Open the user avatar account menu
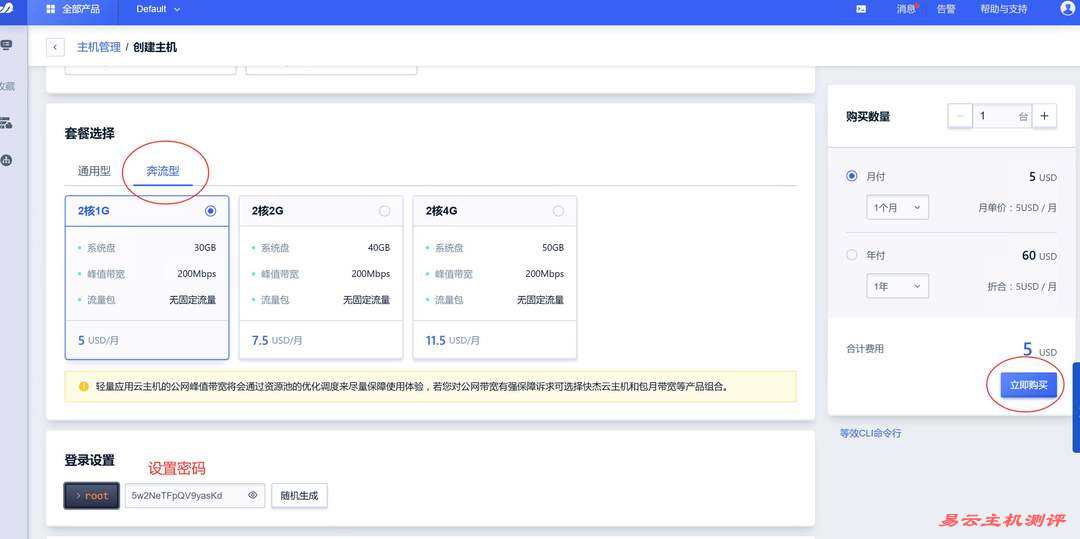 (x=1067, y=9)
